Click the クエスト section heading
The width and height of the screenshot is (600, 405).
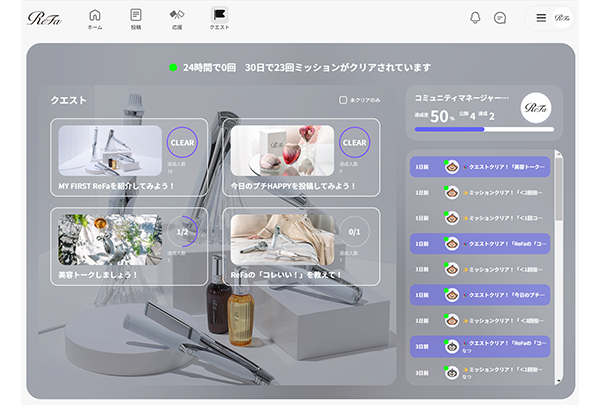pyautogui.click(x=68, y=100)
